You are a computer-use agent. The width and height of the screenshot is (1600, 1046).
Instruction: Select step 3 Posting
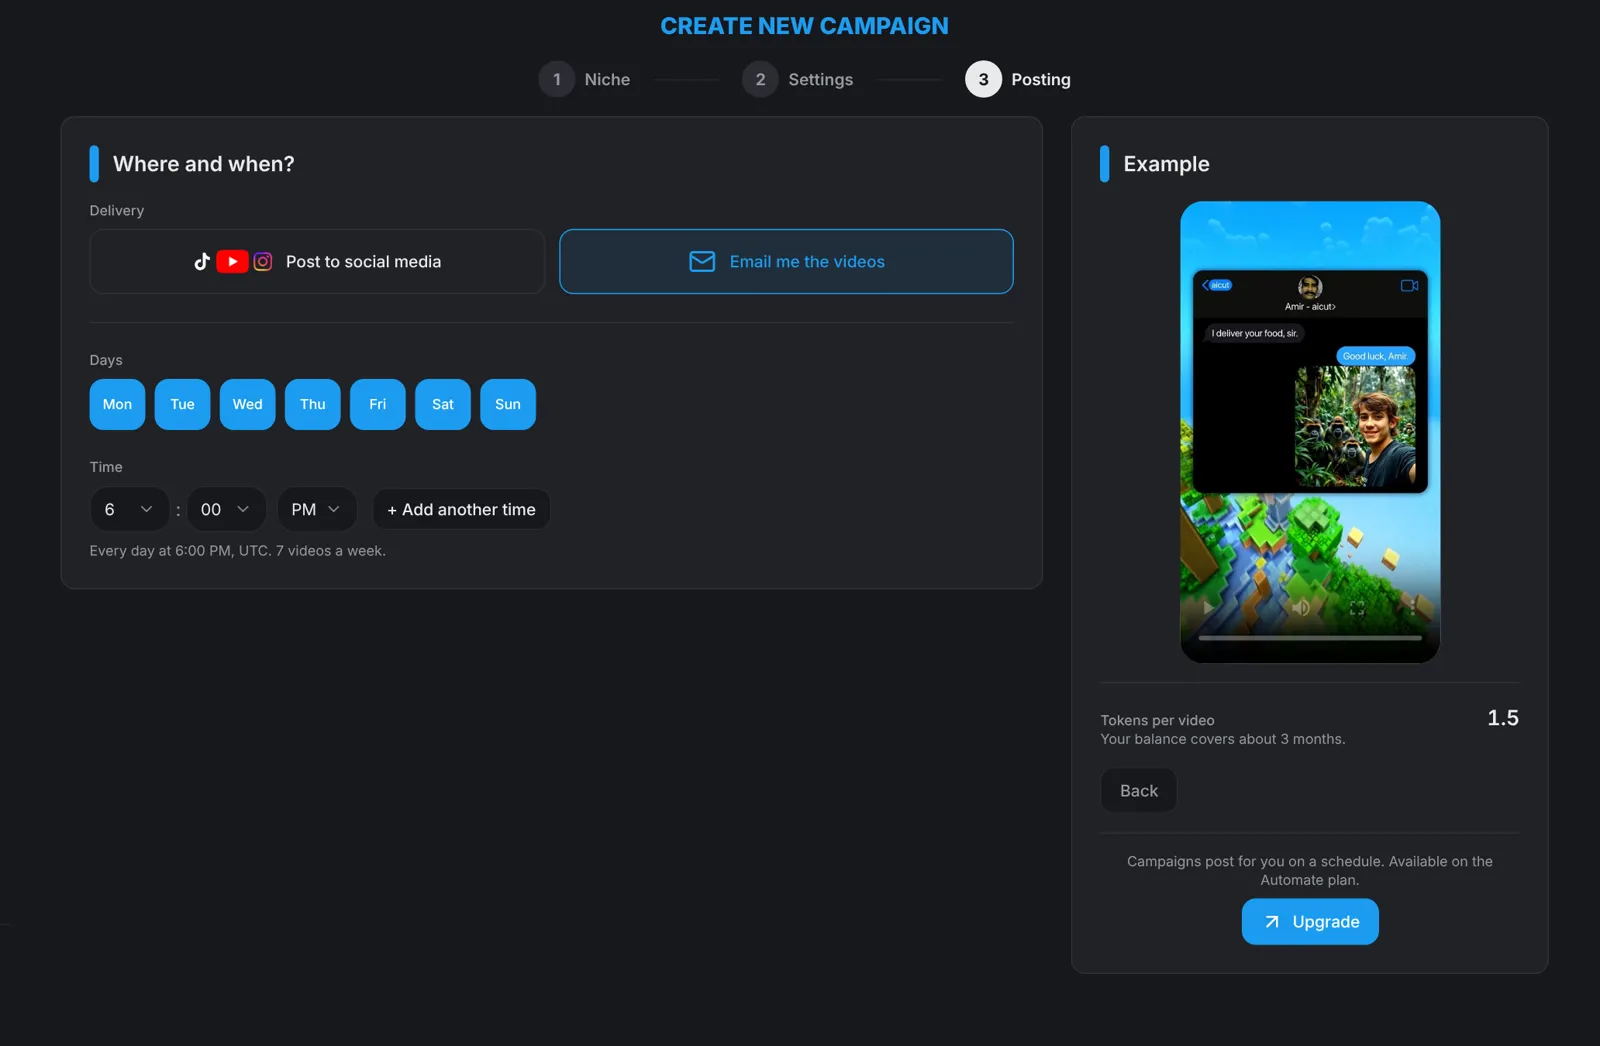[x=1018, y=79]
